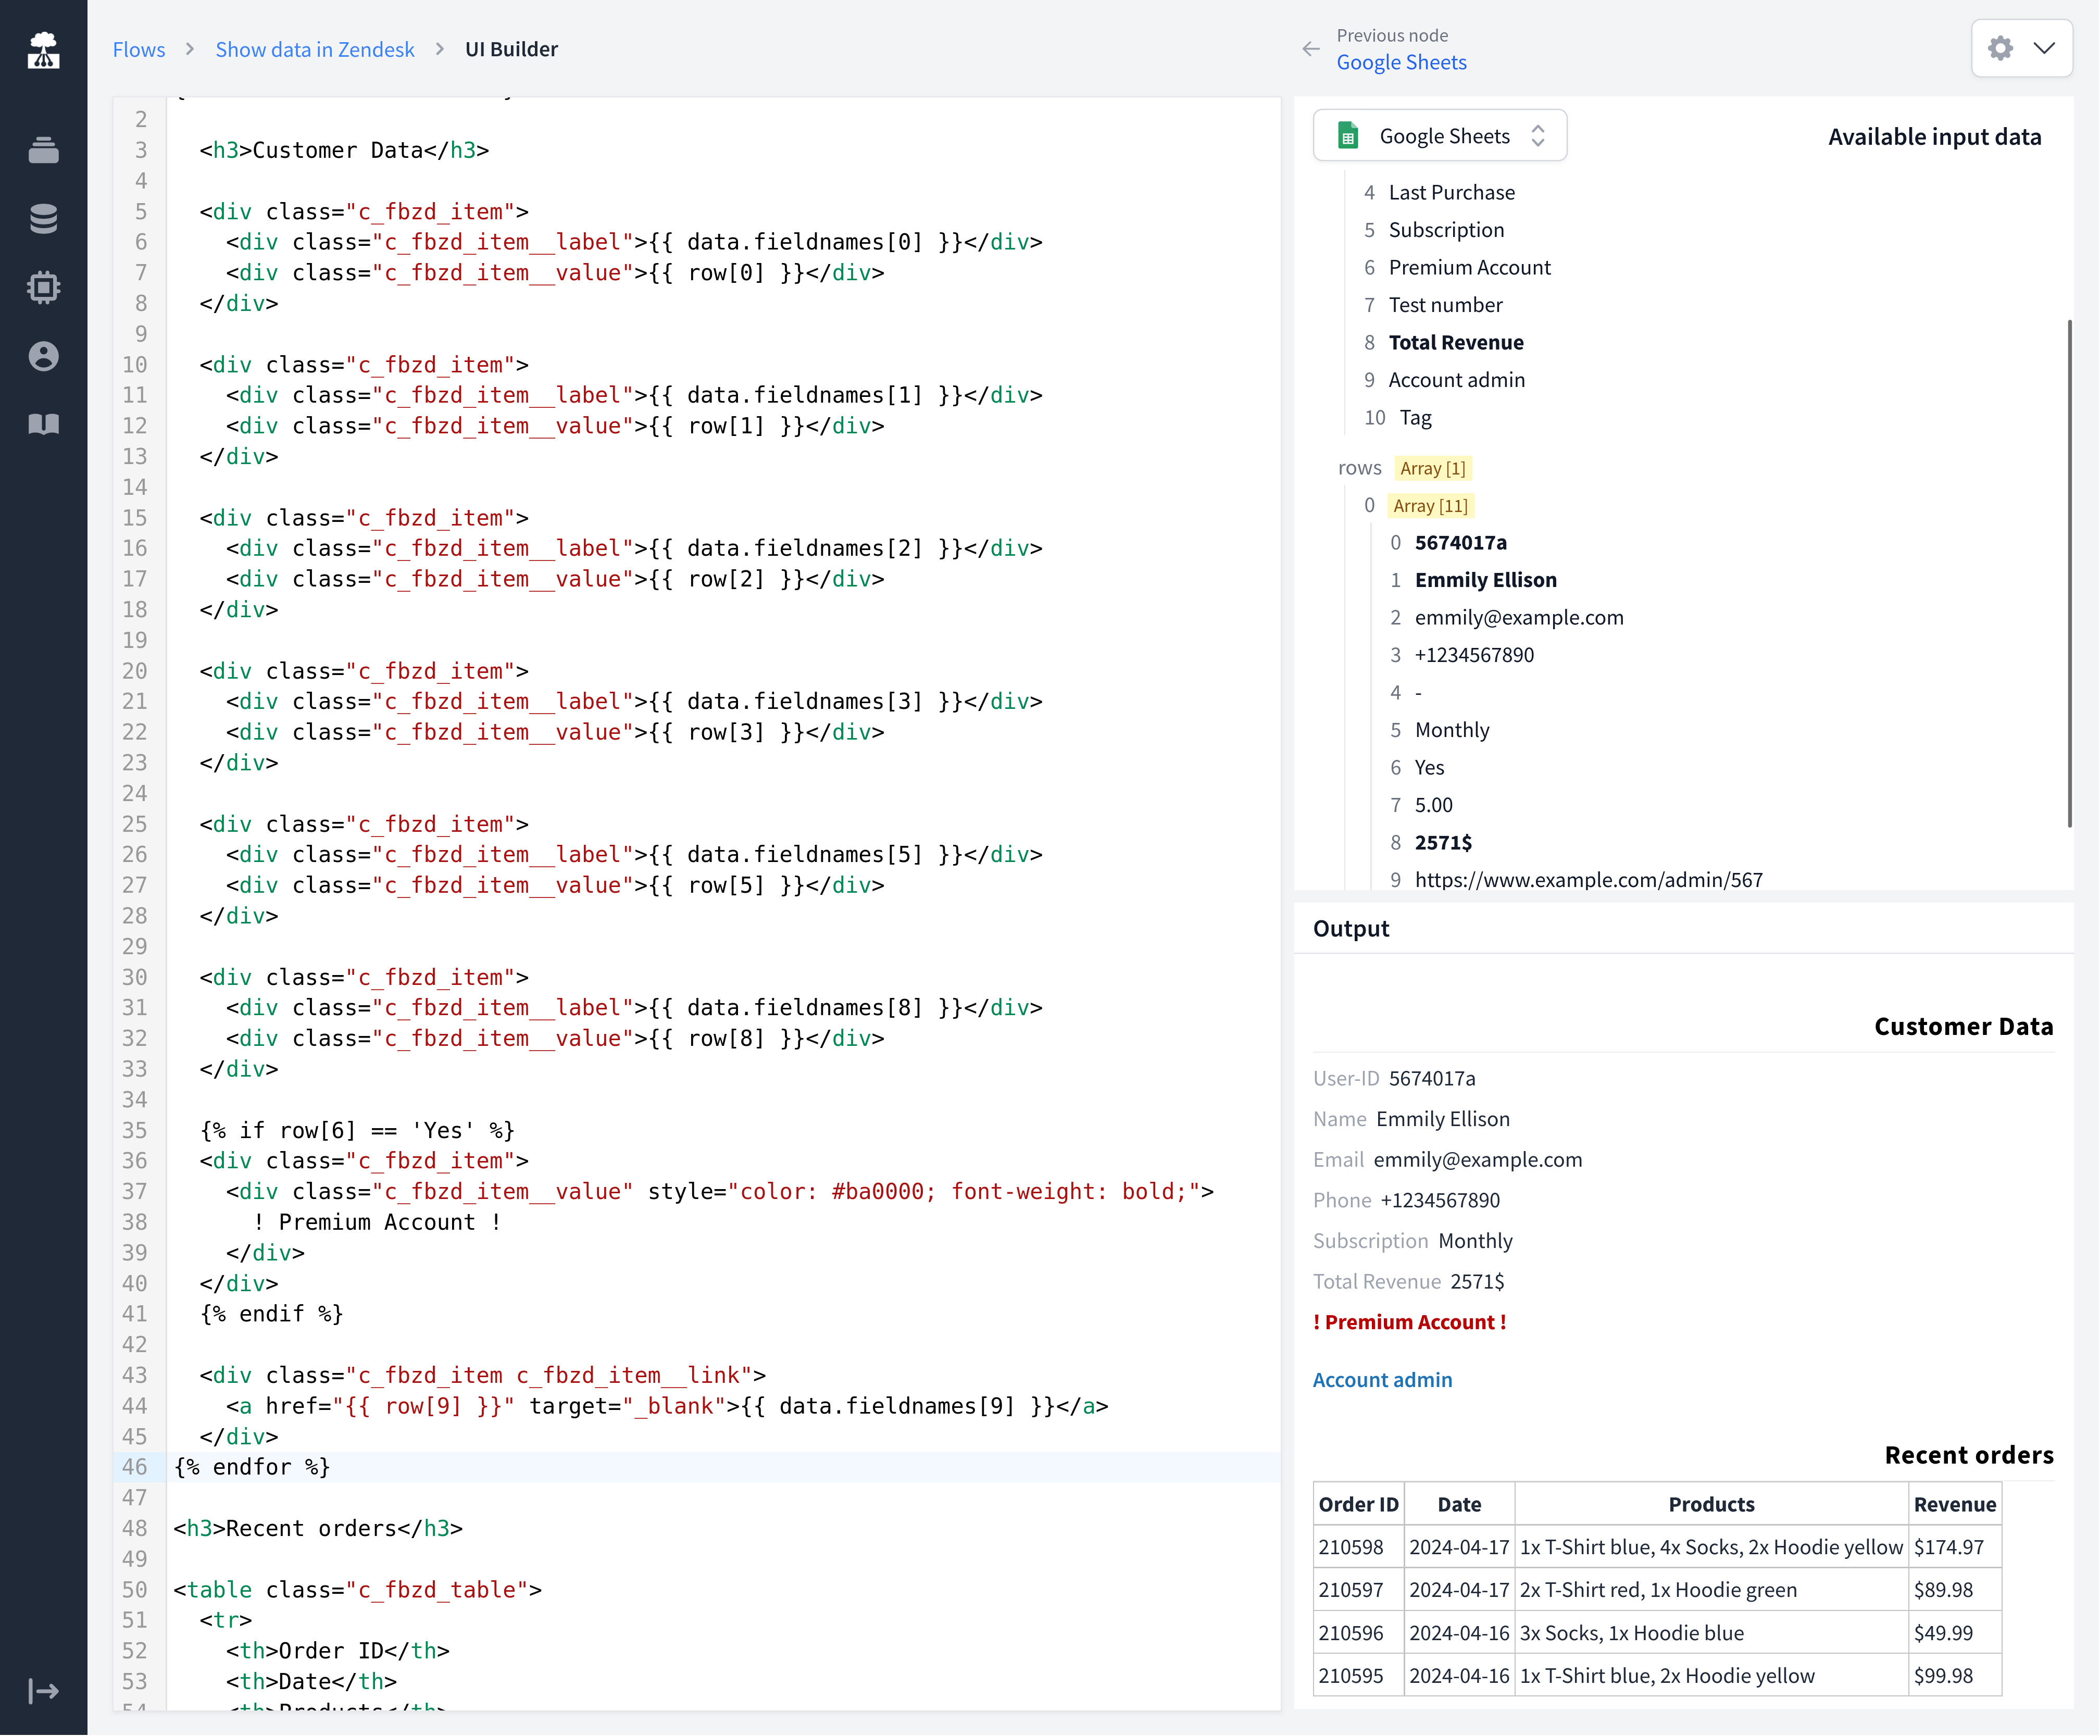Go to Flows breadcrumb
This screenshot has height=1736, width=2100.
point(139,49)
